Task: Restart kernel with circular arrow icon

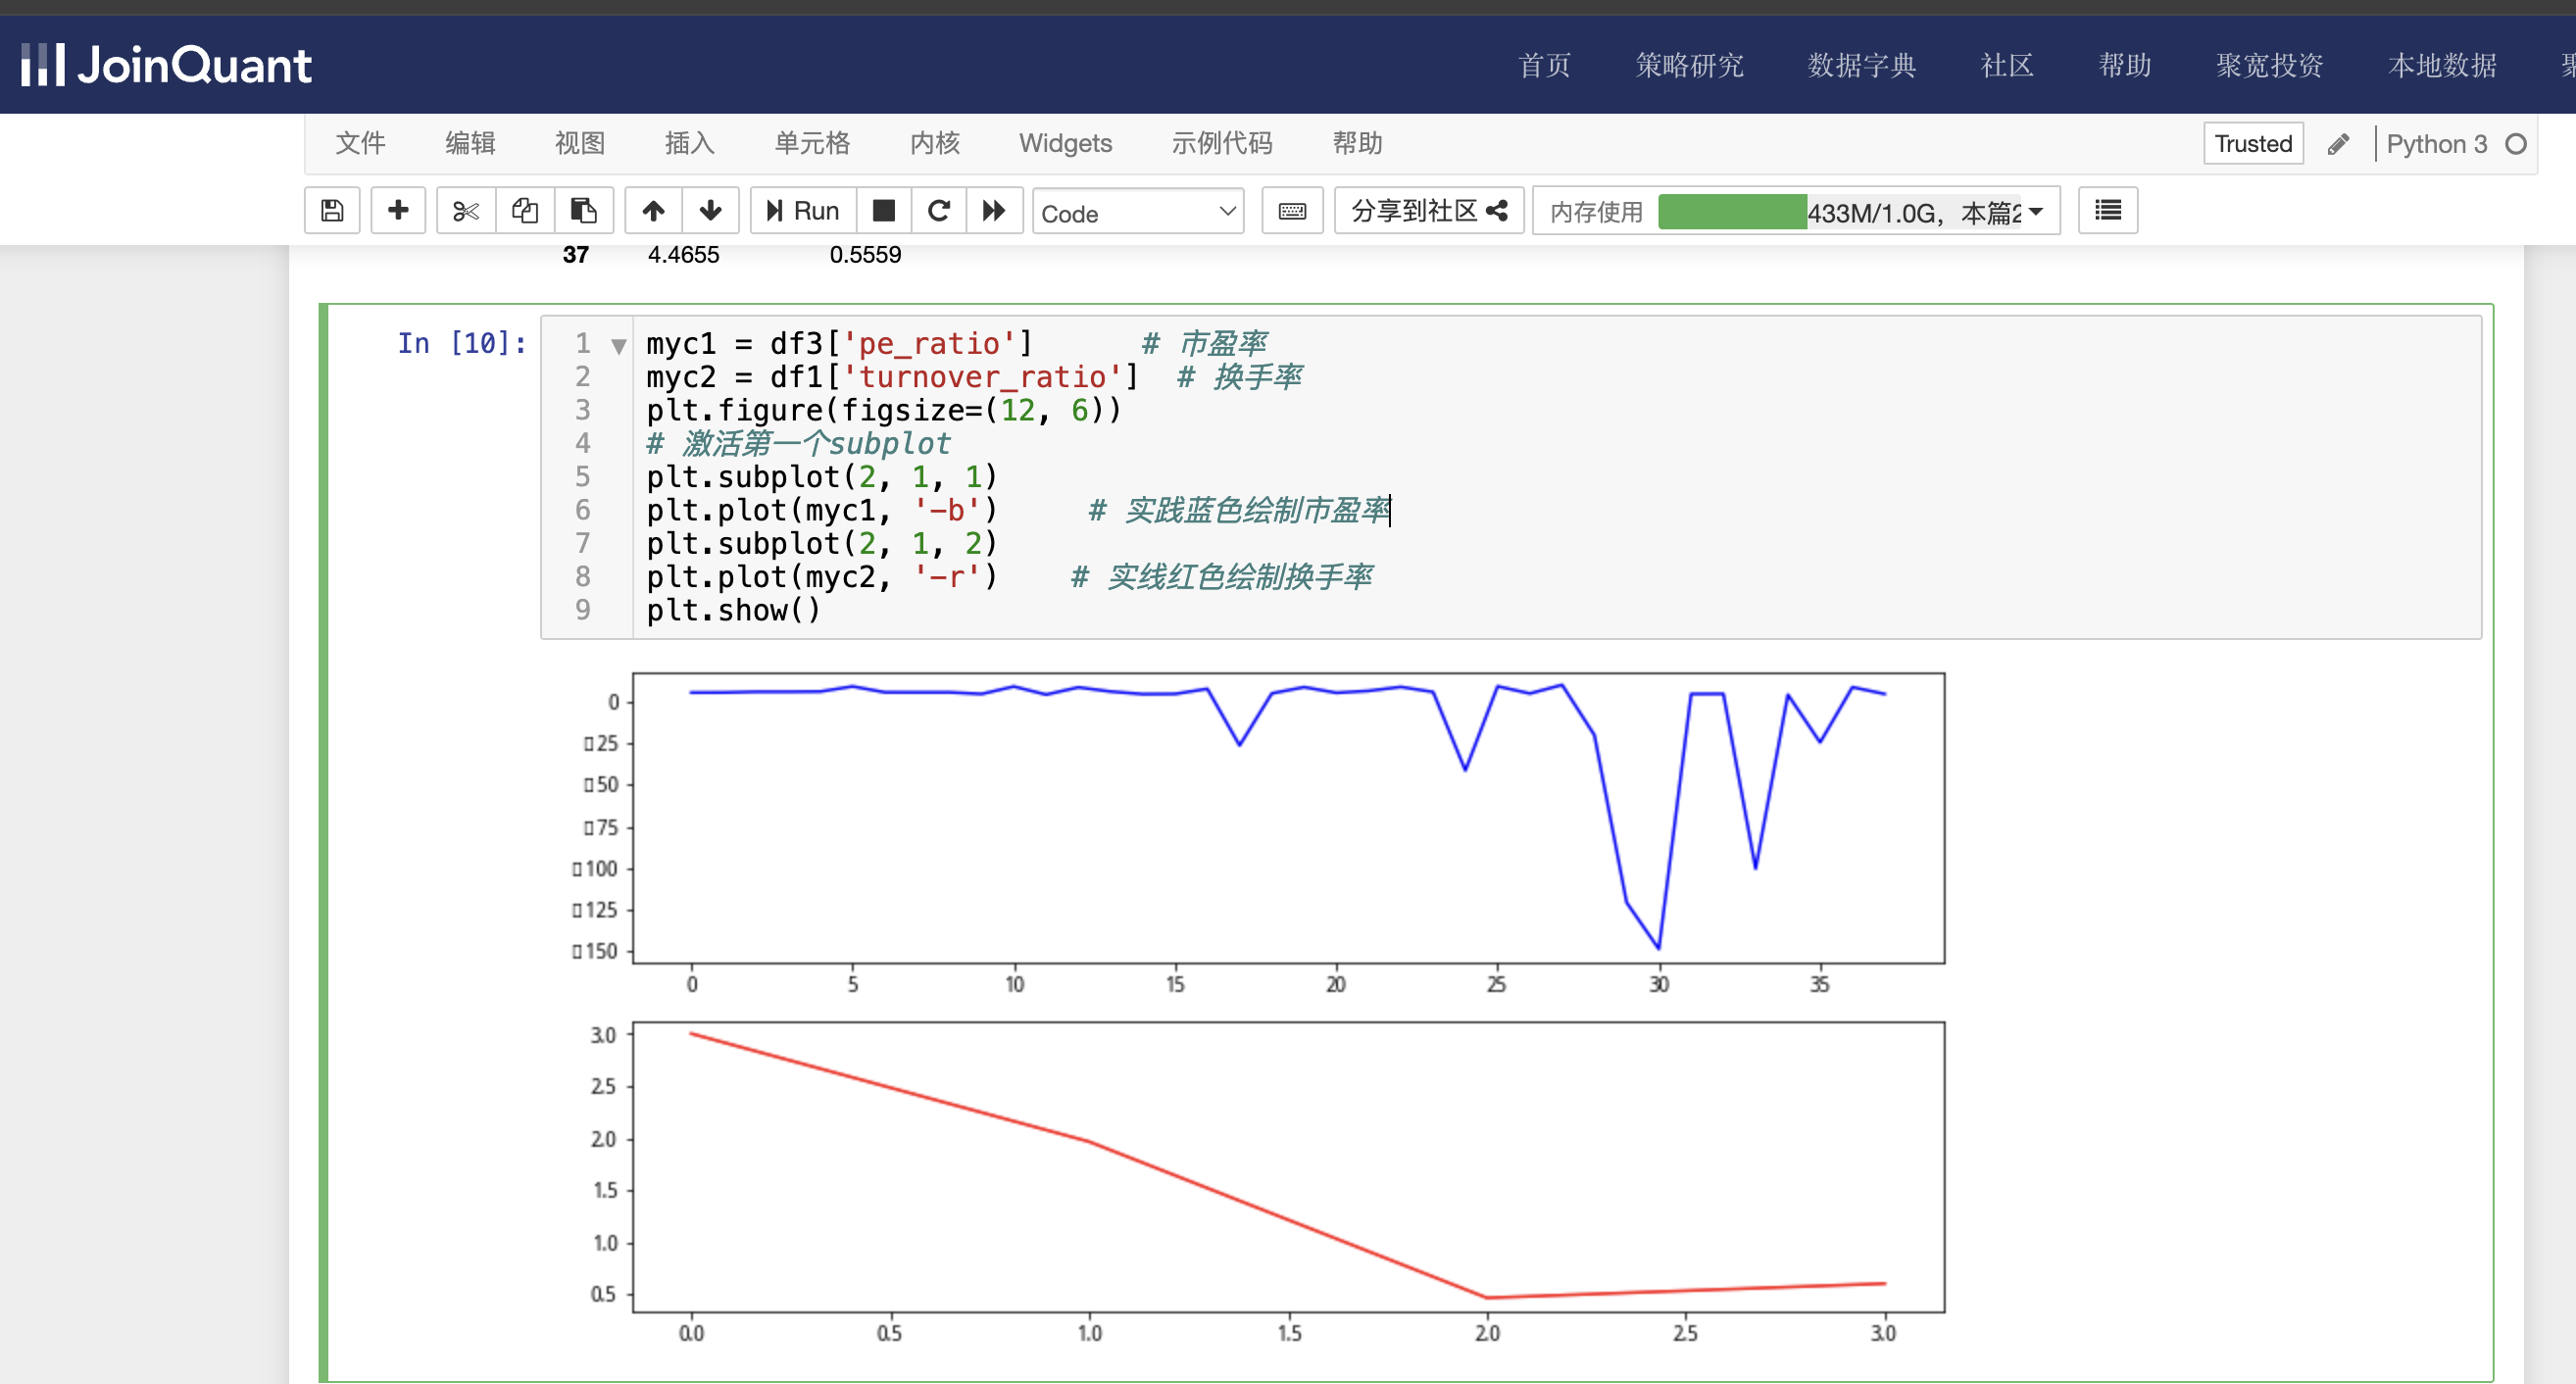Action: [939, 211]
